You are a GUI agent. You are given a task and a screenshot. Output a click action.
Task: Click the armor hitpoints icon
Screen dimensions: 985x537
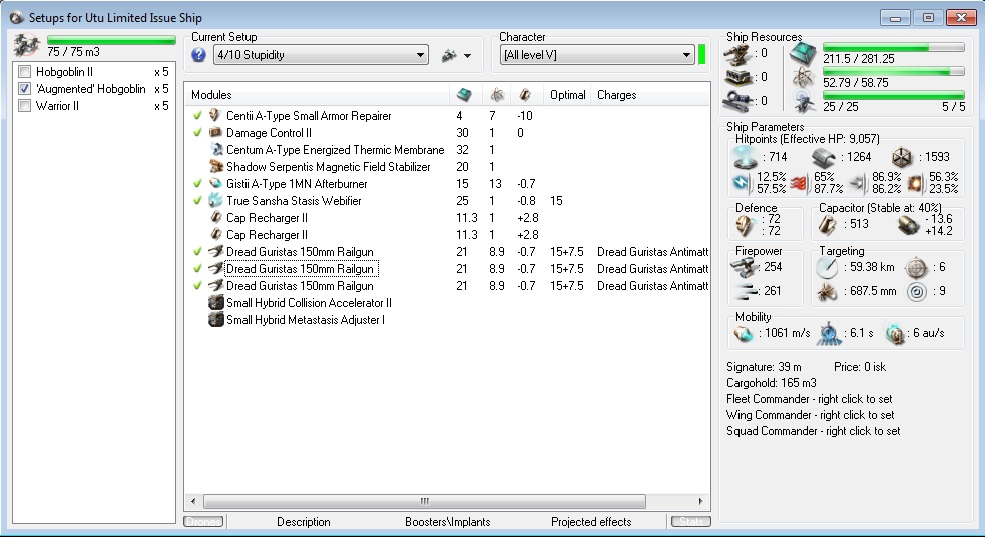pos(824,158)
